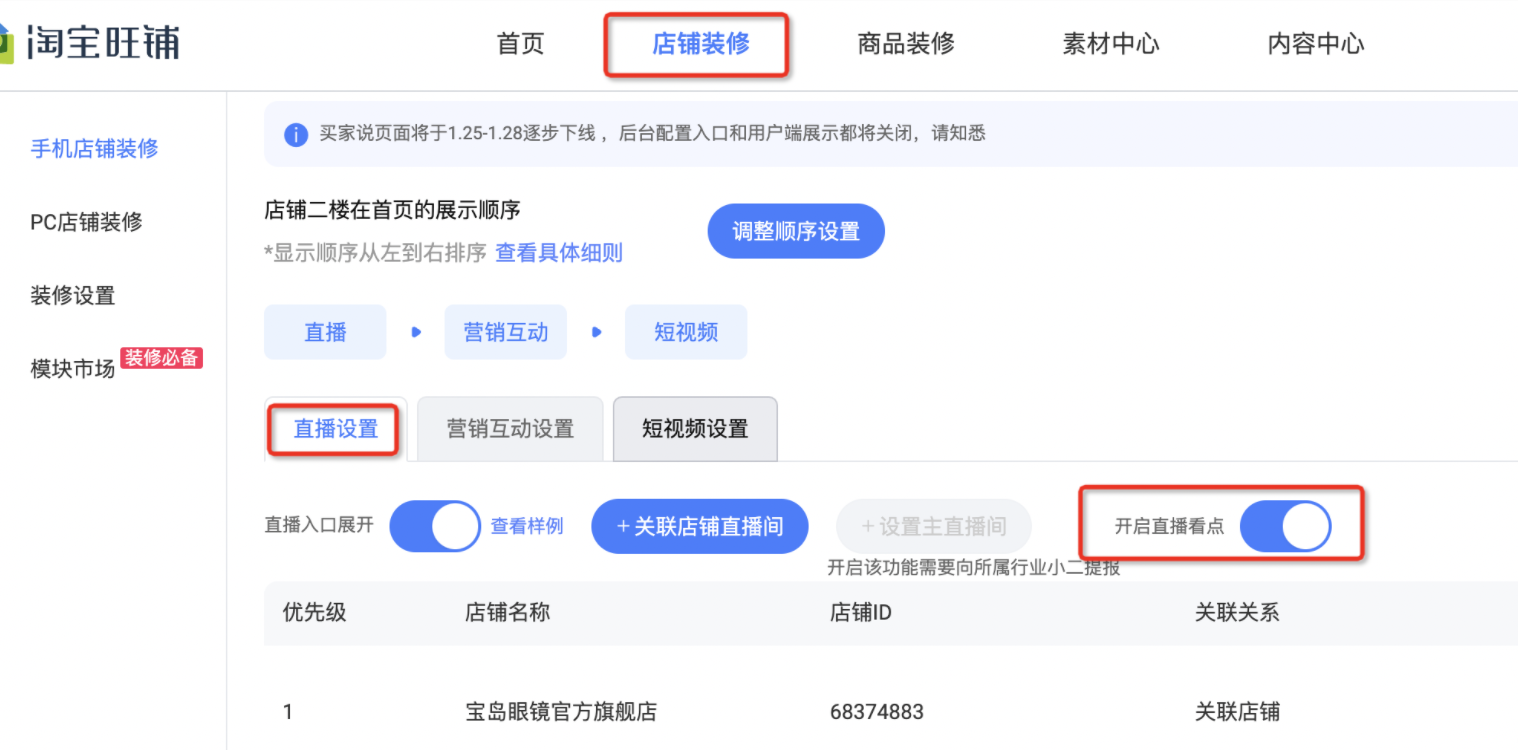The image size is (1518, 750).
Task: Open the 查看样例 link
Action: (527, 526)
